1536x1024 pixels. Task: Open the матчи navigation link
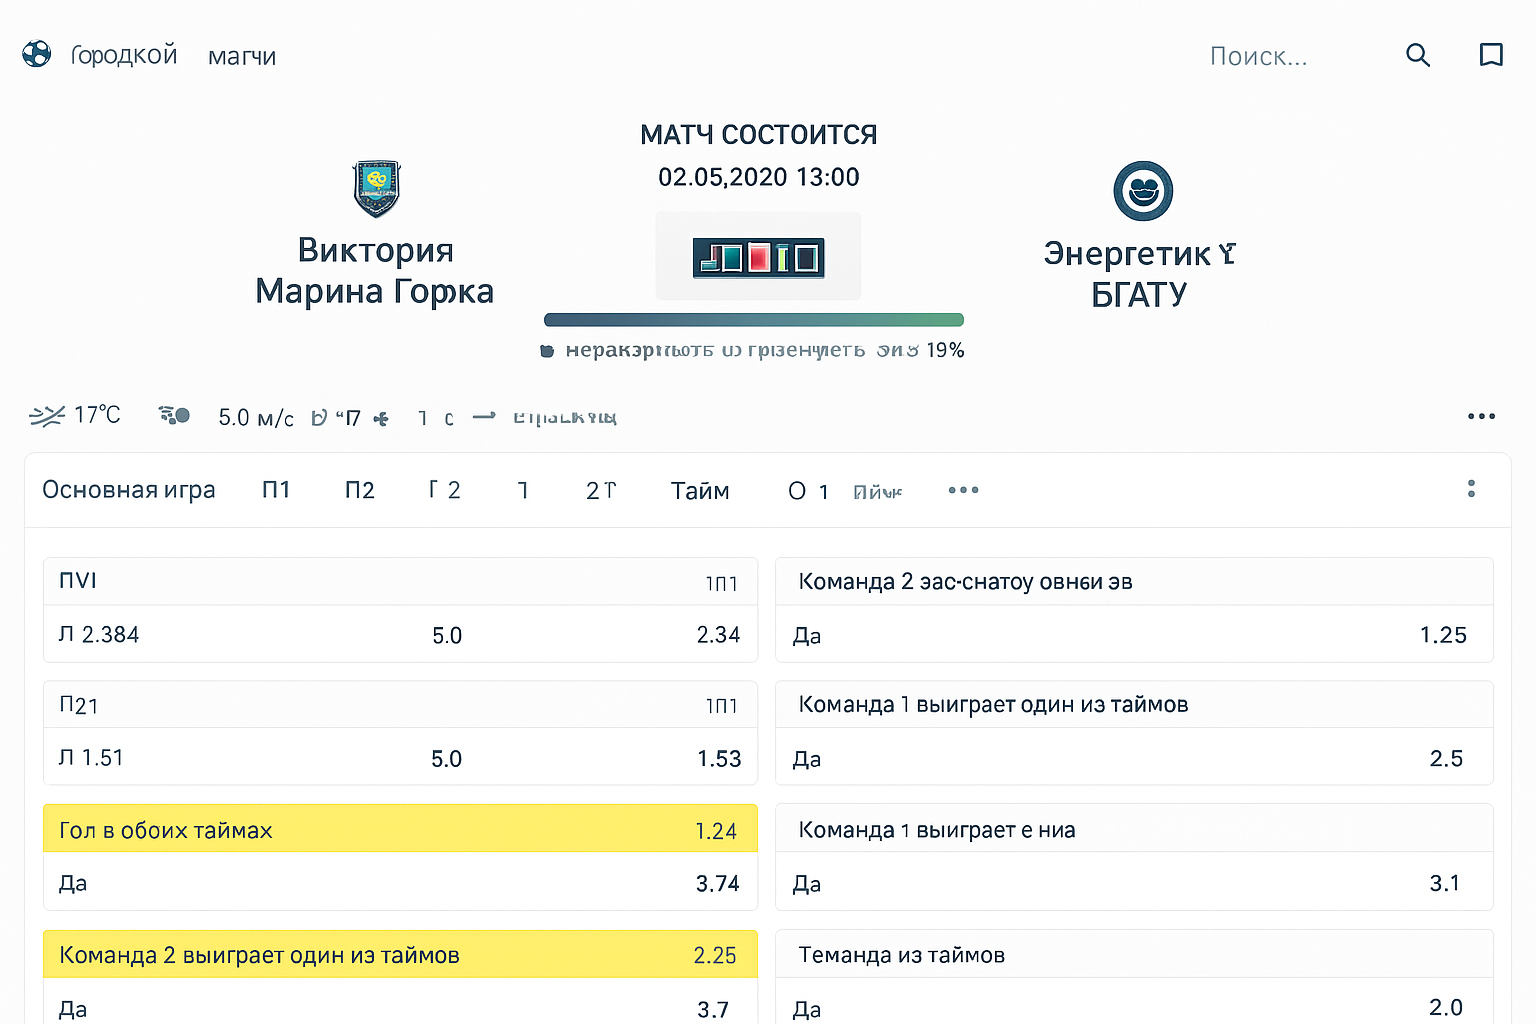(x=242, y=56)
